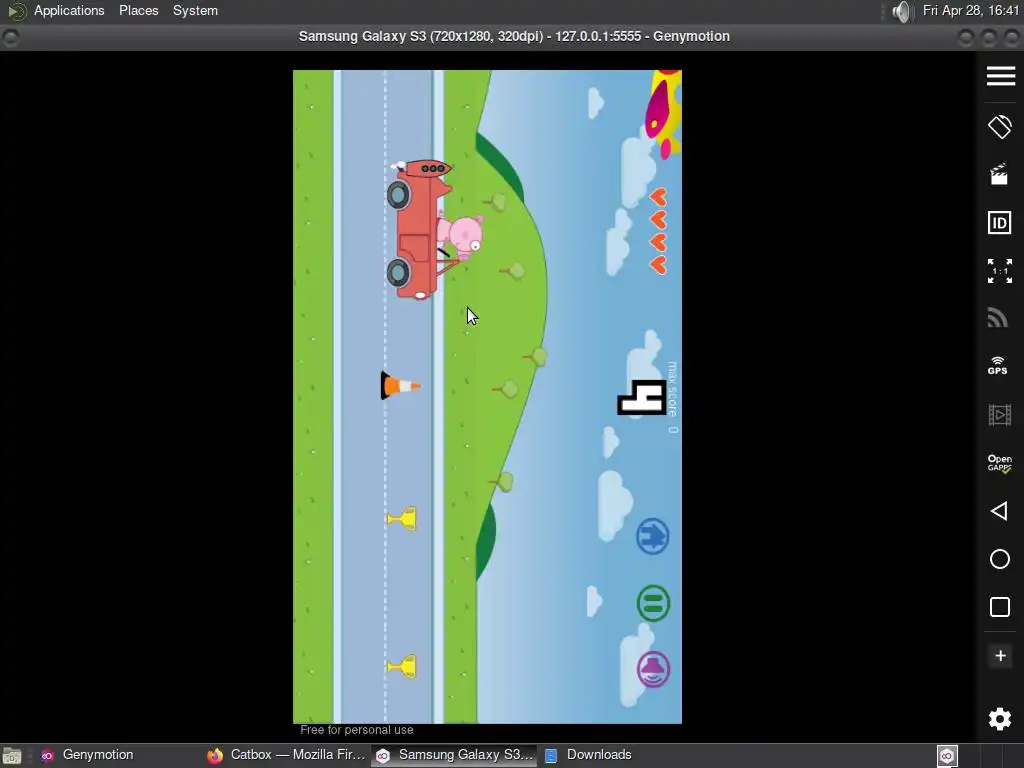The height and width of the screenshot is (768, 1024).
Task: Open the Applications menu
Action: click(x=69, y=10)
